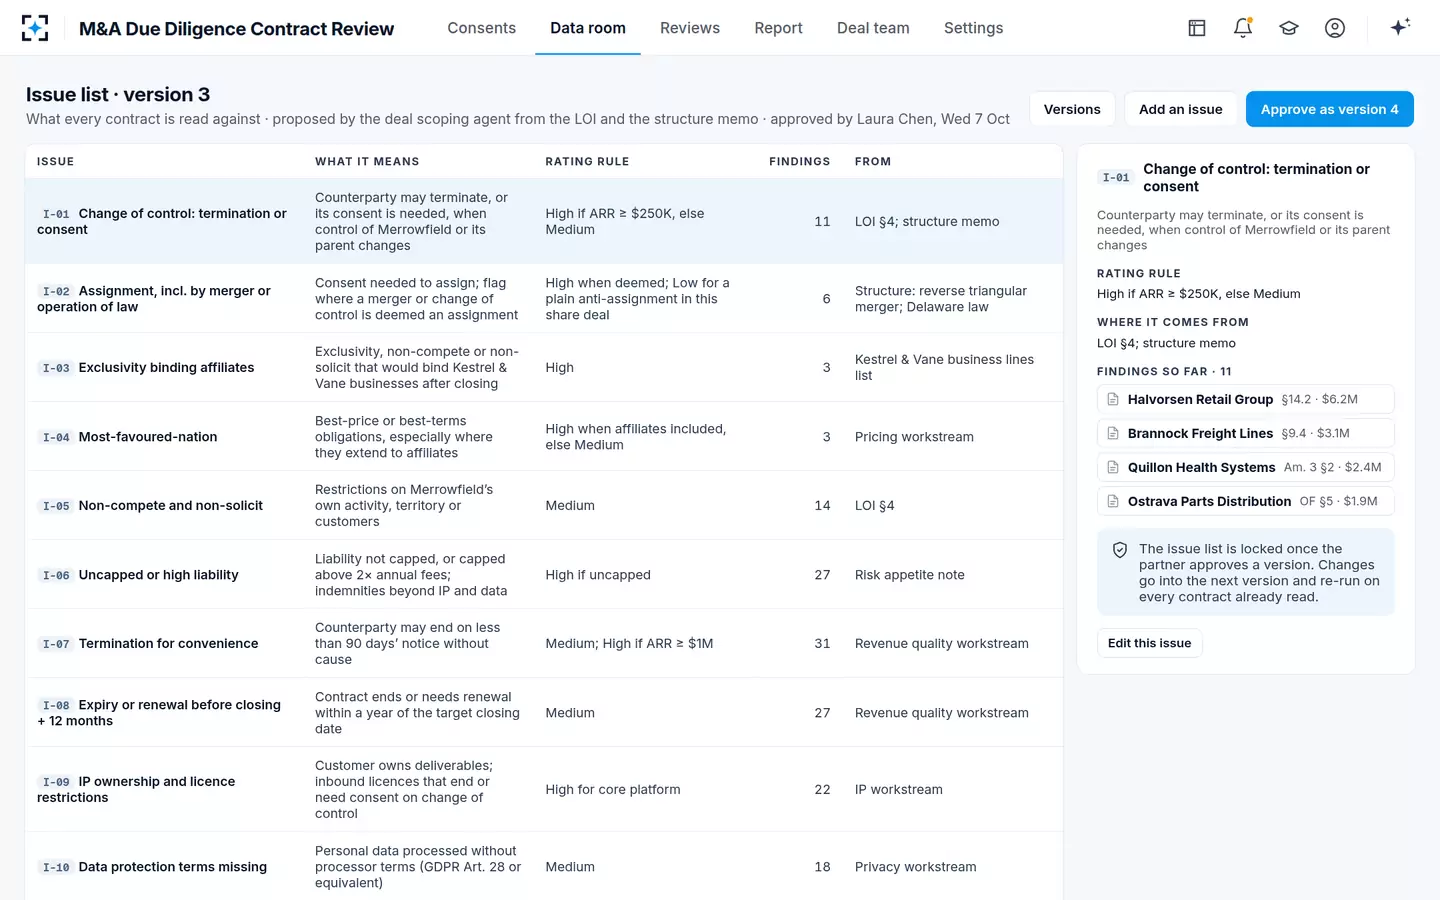The width and height of the screenshot is (1440, 900).
Task: Select Termination for convenience issue
Action: [x=544, y=643]
